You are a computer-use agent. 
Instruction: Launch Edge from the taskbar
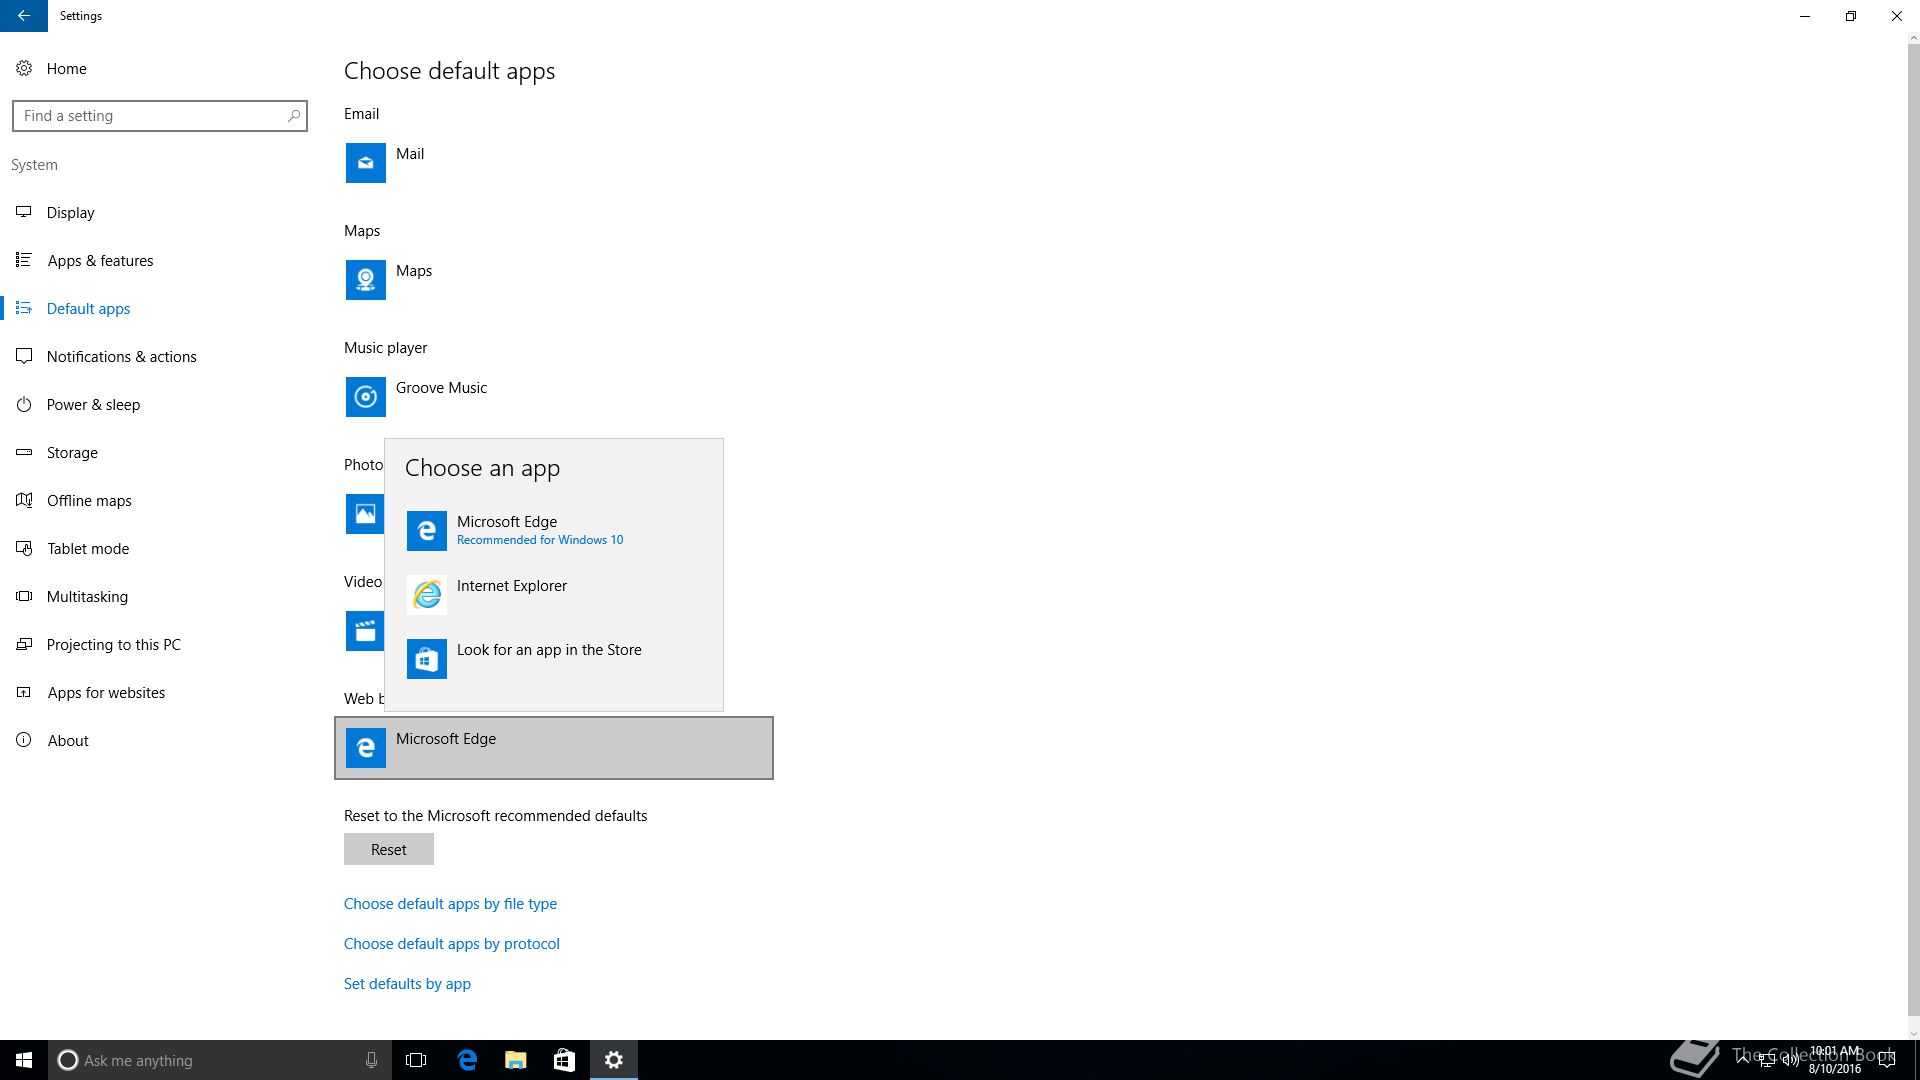pyautogui.click(x=467, y=1060)
